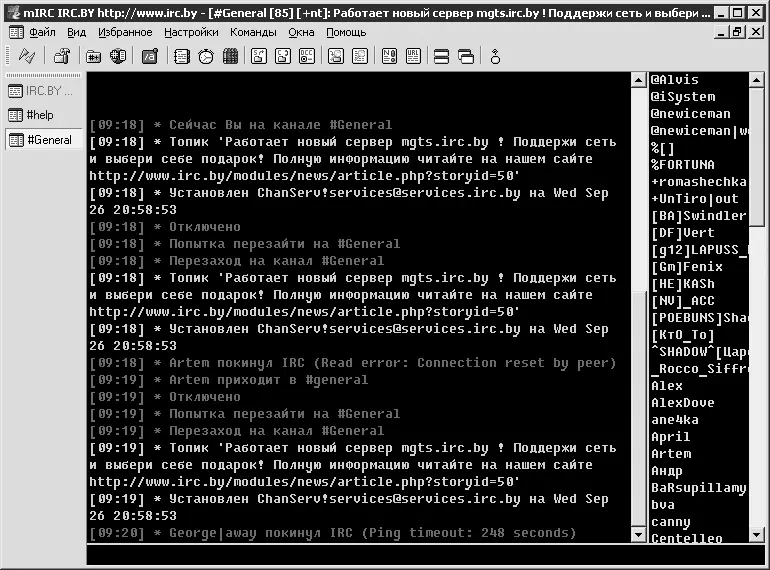This screenshot has width=770, height=570.
Task: Select nick BaRsupillamy in the list
Action: [x=699, y=488]
